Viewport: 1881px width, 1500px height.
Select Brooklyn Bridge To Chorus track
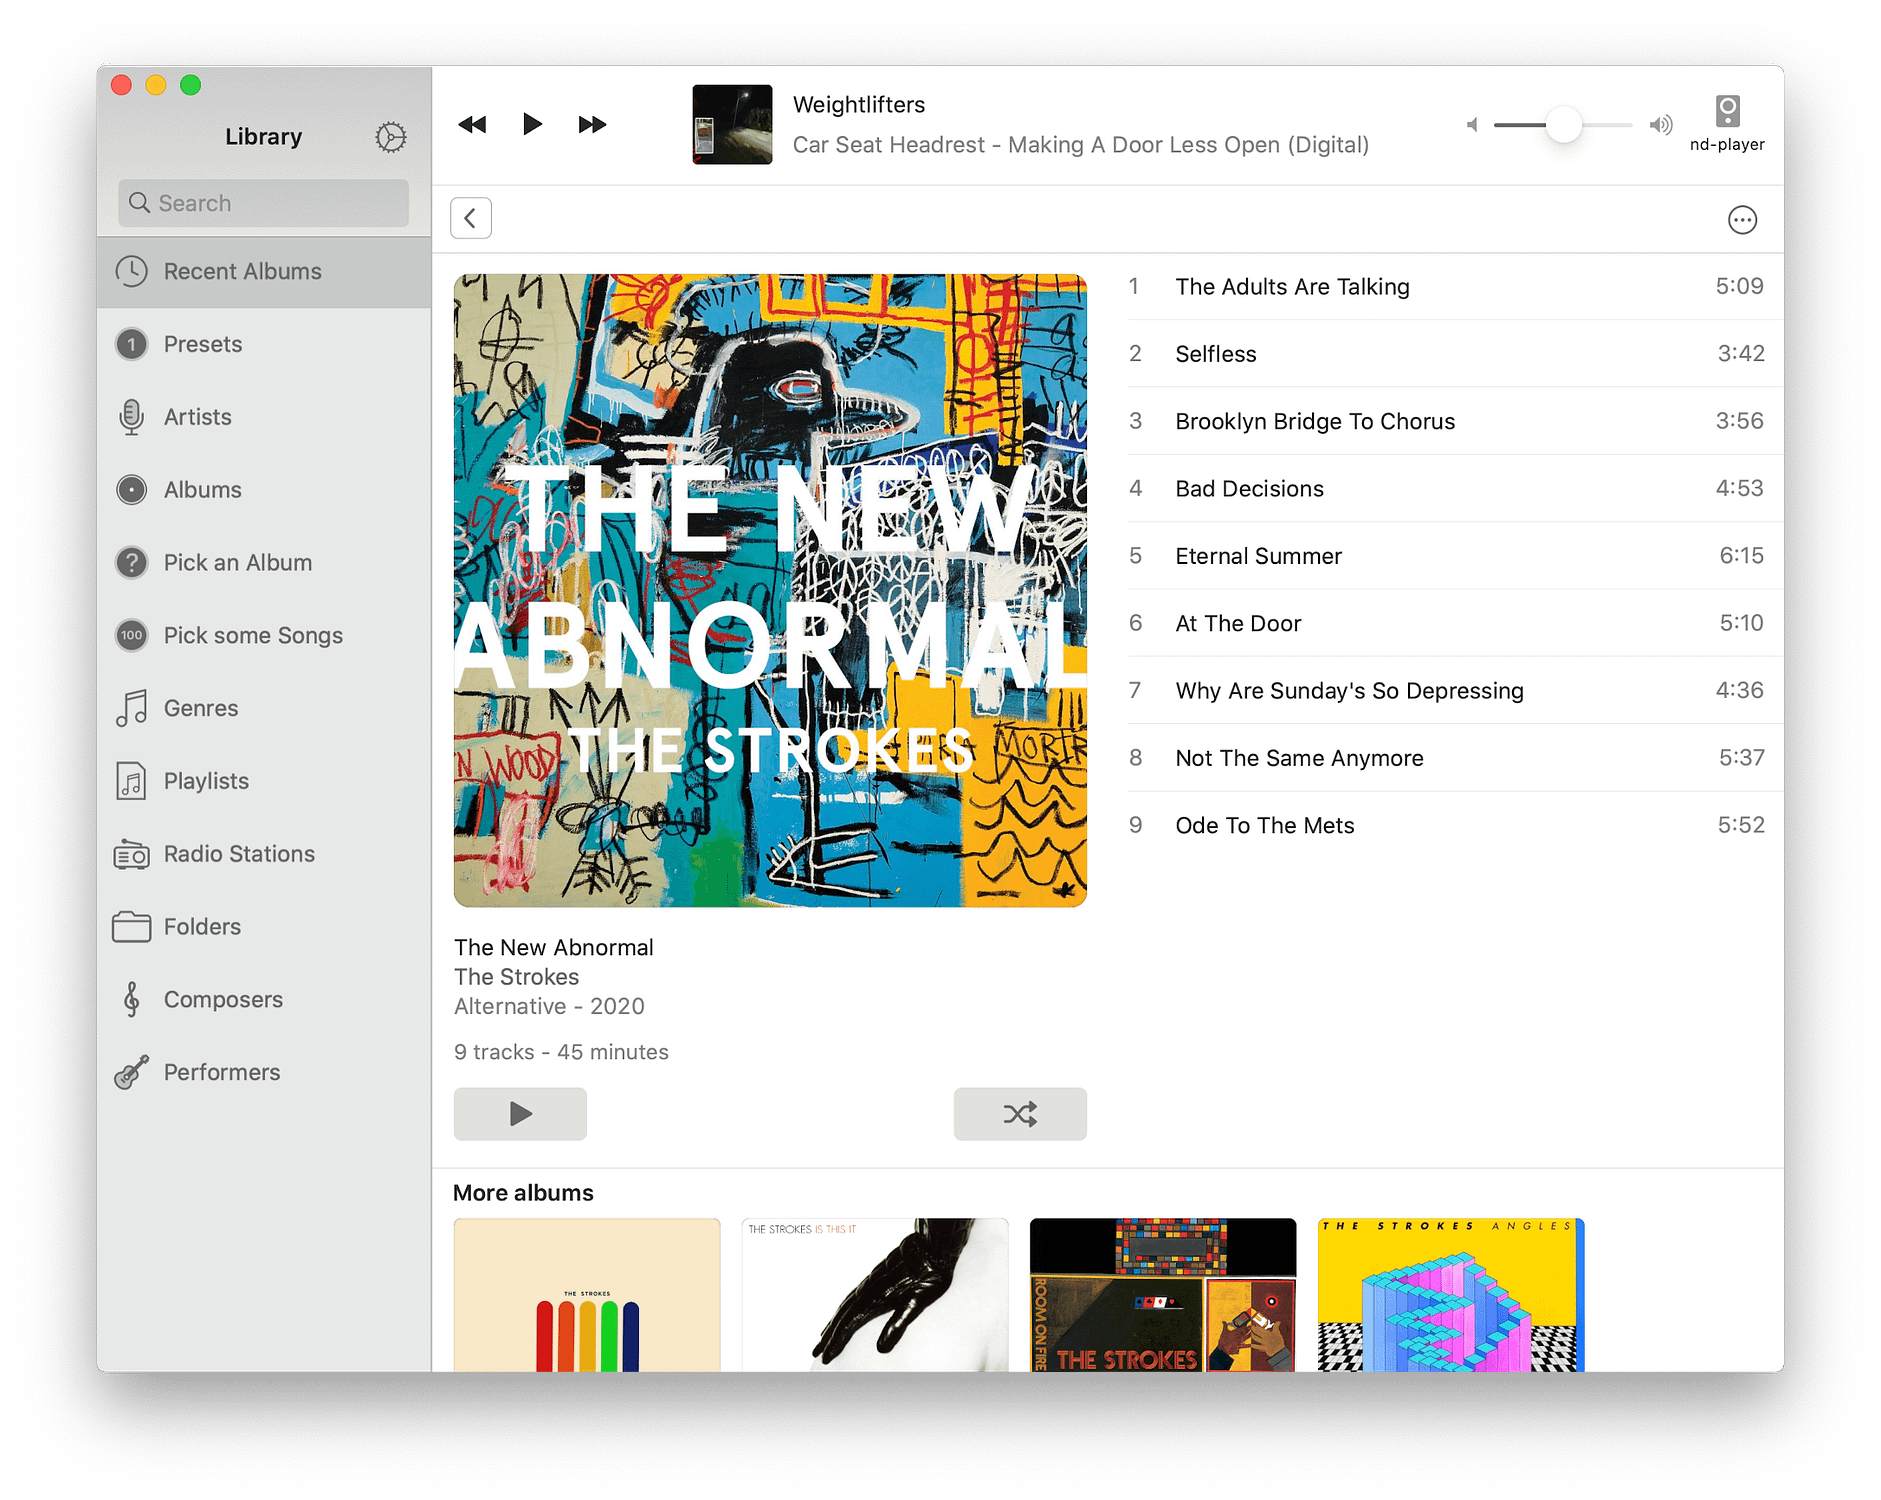click(x=1455, y=421)
